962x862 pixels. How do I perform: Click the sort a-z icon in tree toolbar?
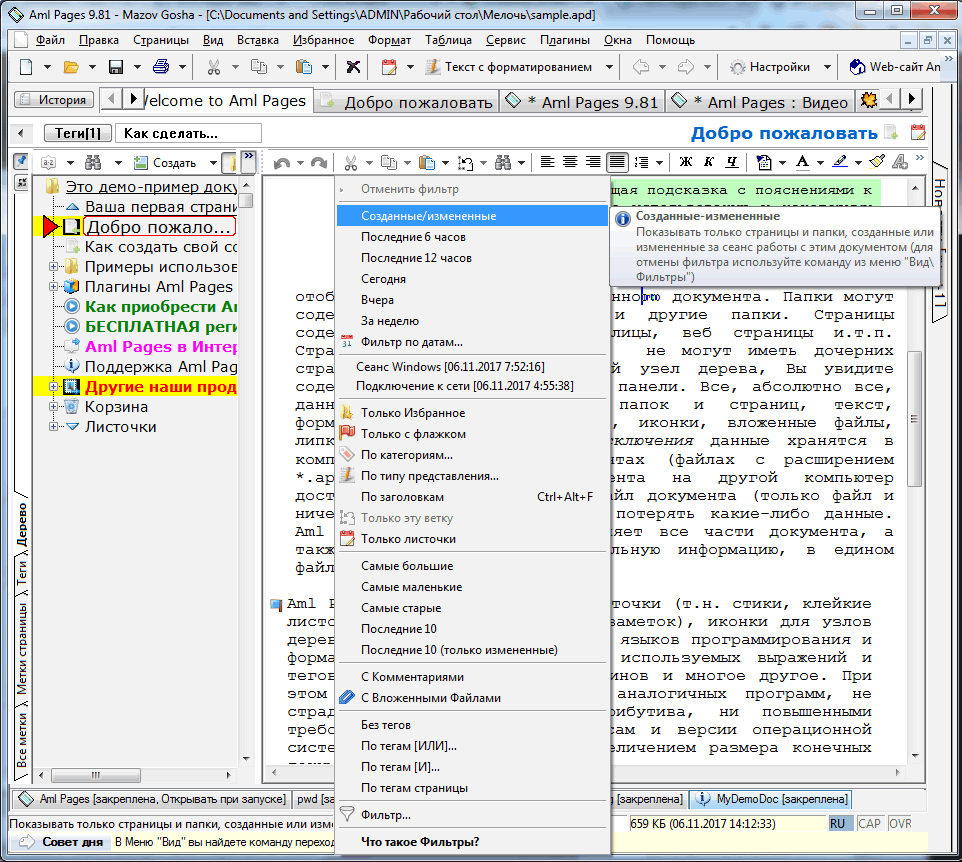(x=48, y=163)
